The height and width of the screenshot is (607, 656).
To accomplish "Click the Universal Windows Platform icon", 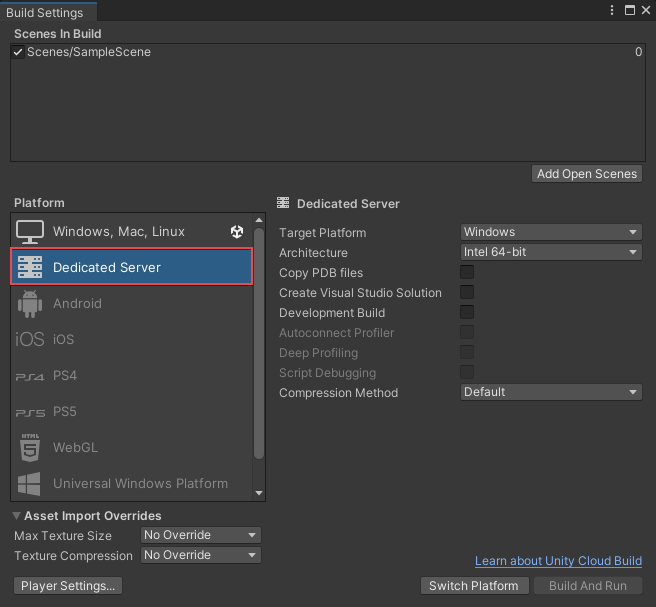I will (x=30, y=484).
